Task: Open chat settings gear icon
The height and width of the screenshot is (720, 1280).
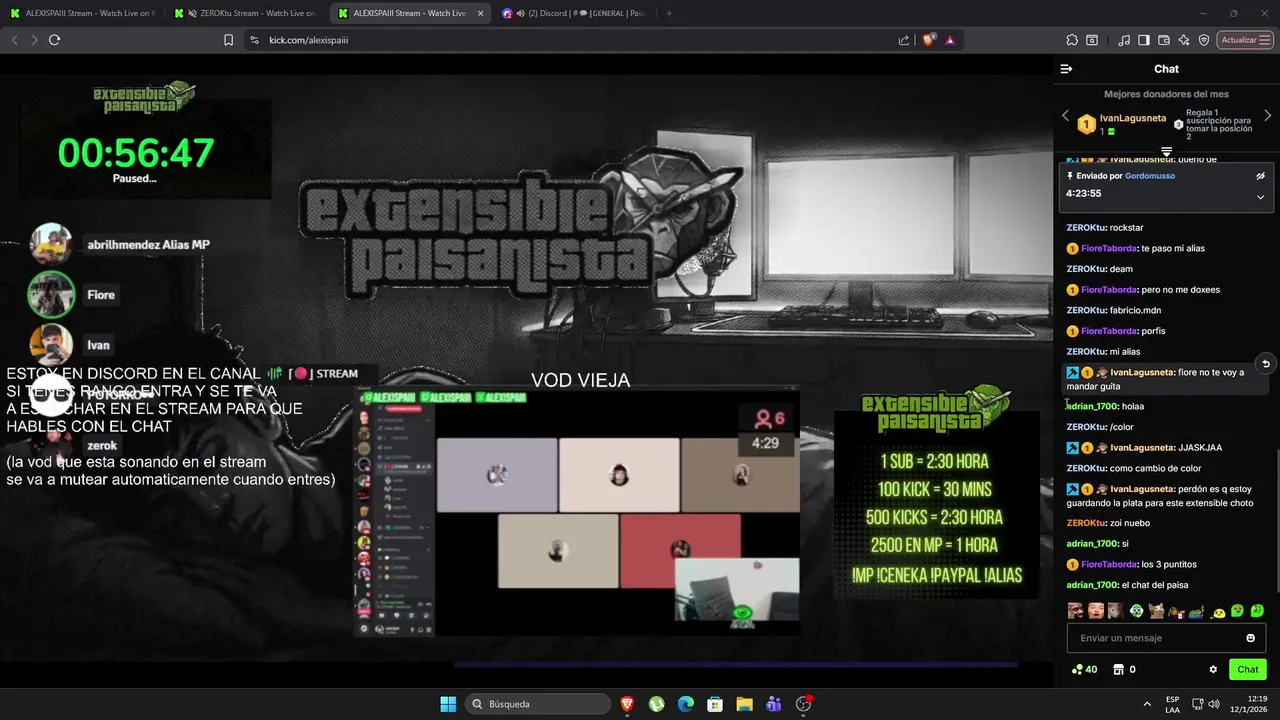Action: pyautogui.click(x=1213, y=670)
